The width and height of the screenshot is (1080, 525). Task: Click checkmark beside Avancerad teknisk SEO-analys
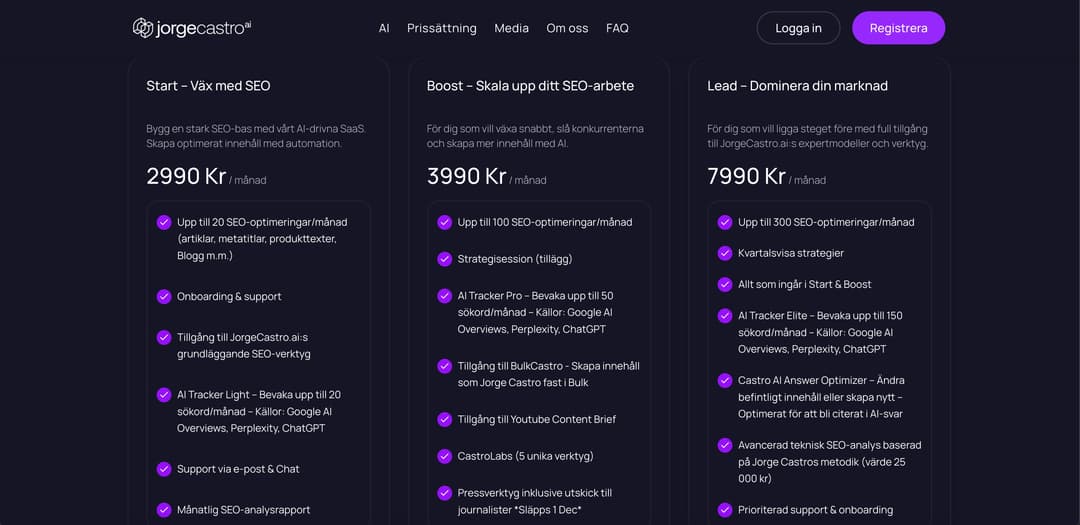(725, 445)
